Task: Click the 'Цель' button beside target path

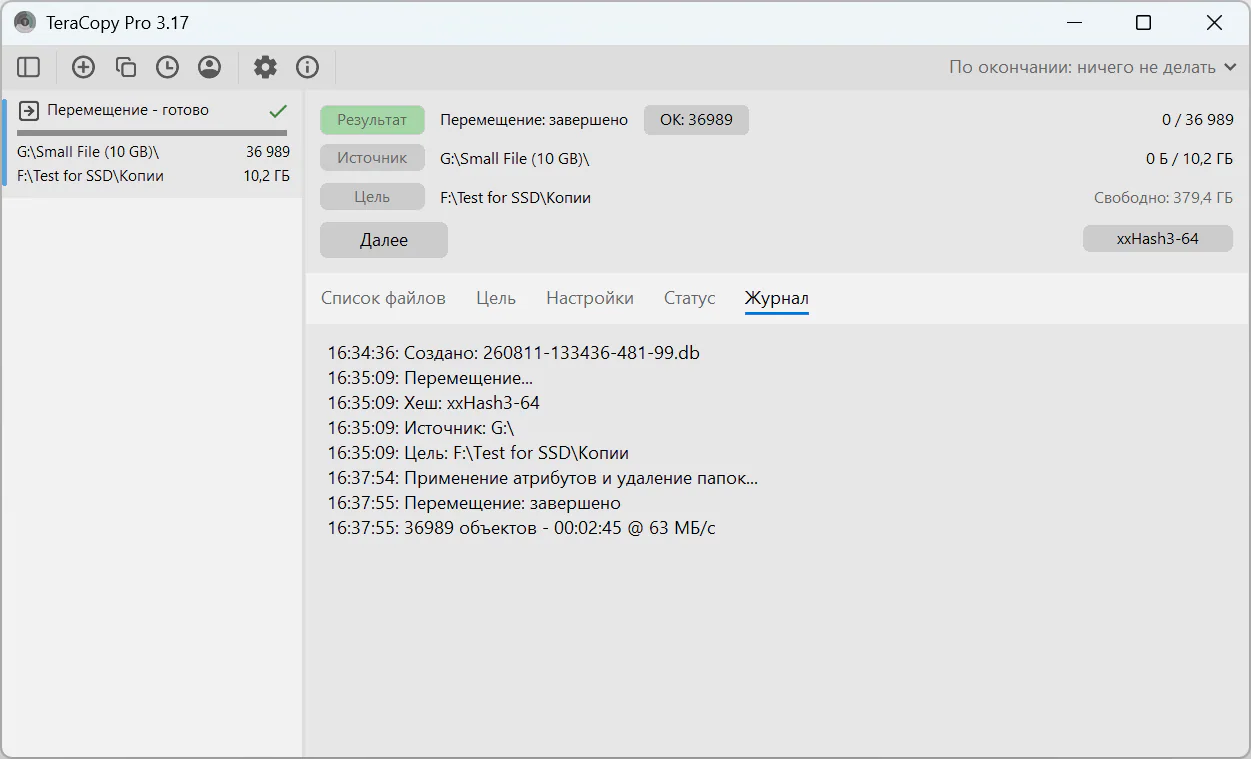Action: (372, 197)
